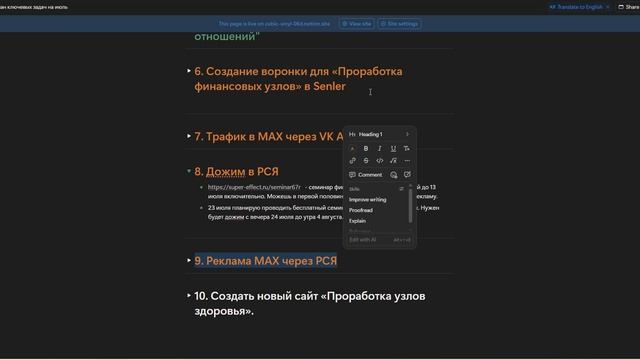Click the View site button
The width and height of the screenshot is (640, 360).
pyautogui.click(x=357, y=24)
